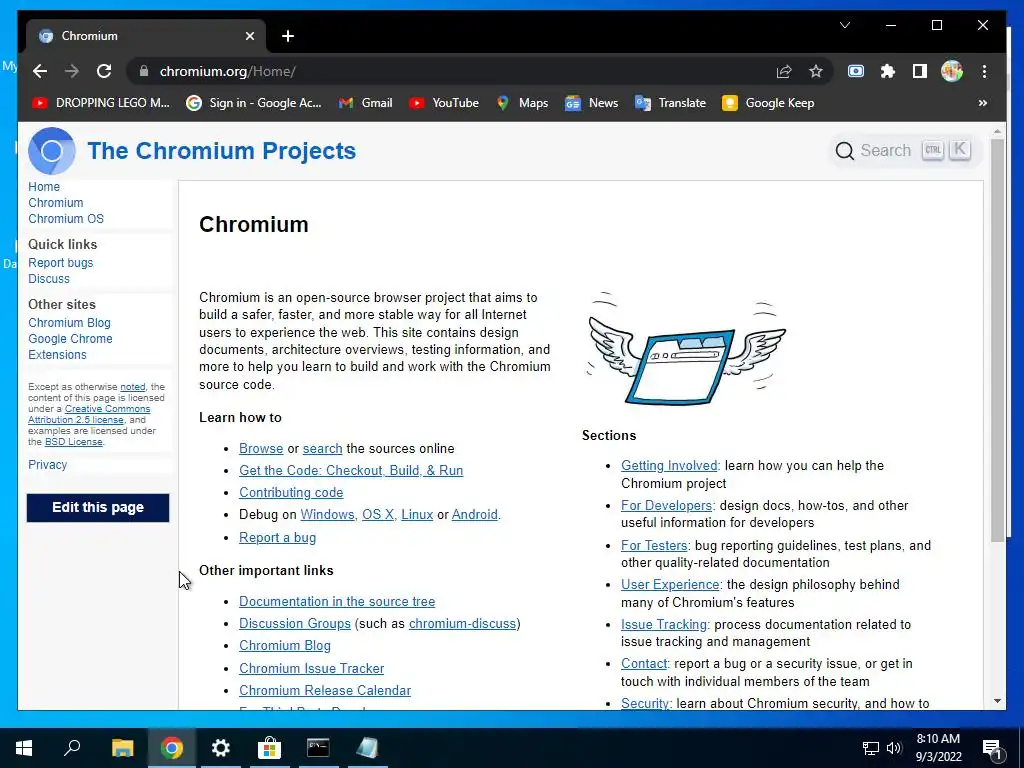Click the Chromium logo in page header

[x=52, y=151]
